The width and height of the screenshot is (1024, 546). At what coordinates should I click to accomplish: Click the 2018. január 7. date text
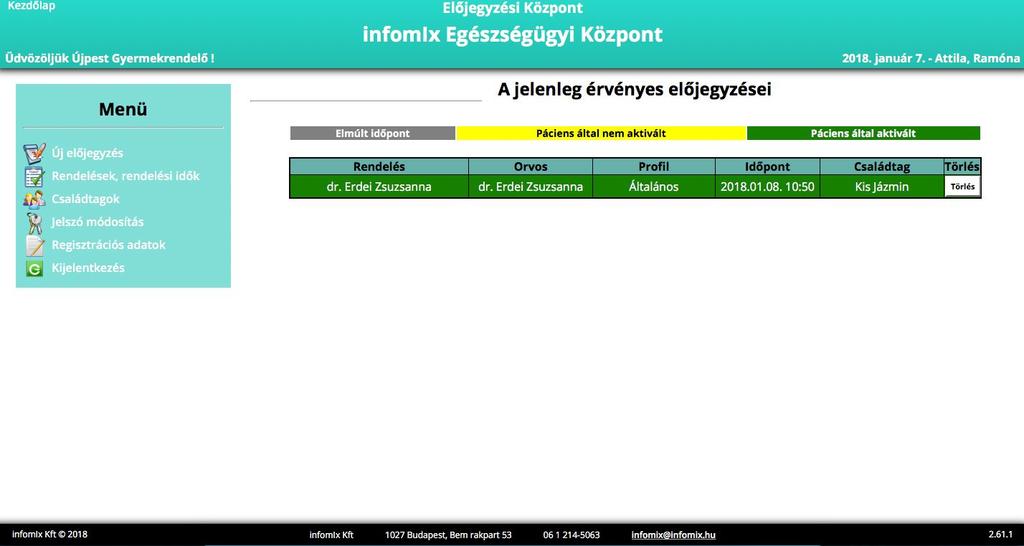point(883,58)
